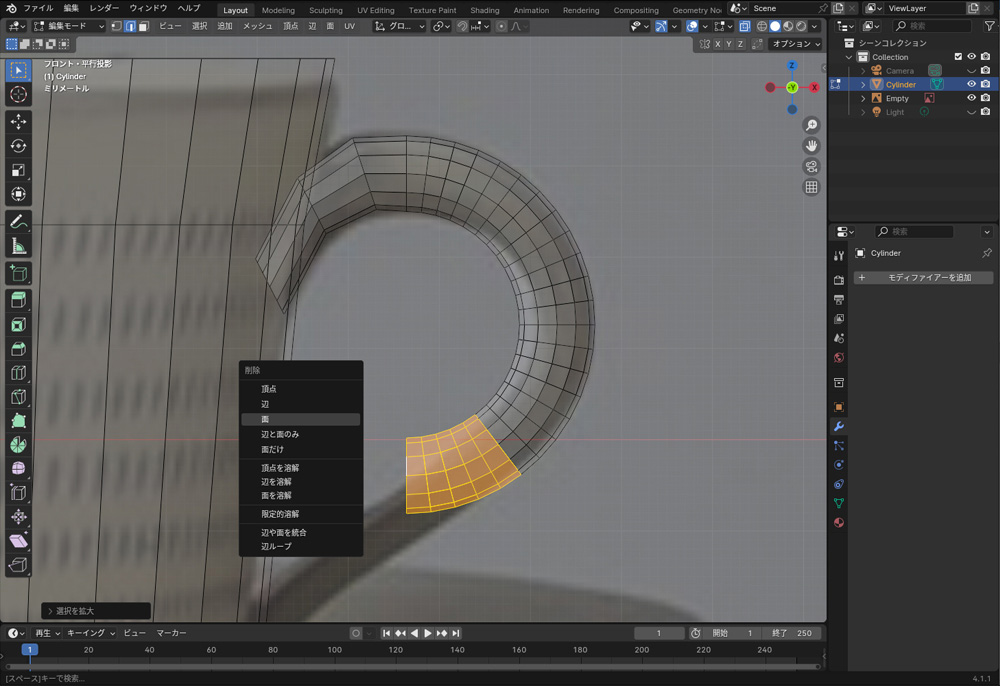The height and width of the screenshot is (686, 1000).
Task: Choose the Measure tool
Action: point(18,246)
